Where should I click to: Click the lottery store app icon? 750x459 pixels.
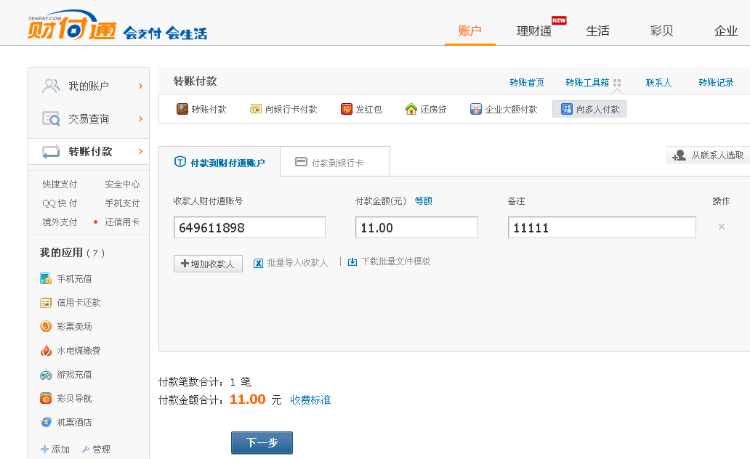[46, 326]
